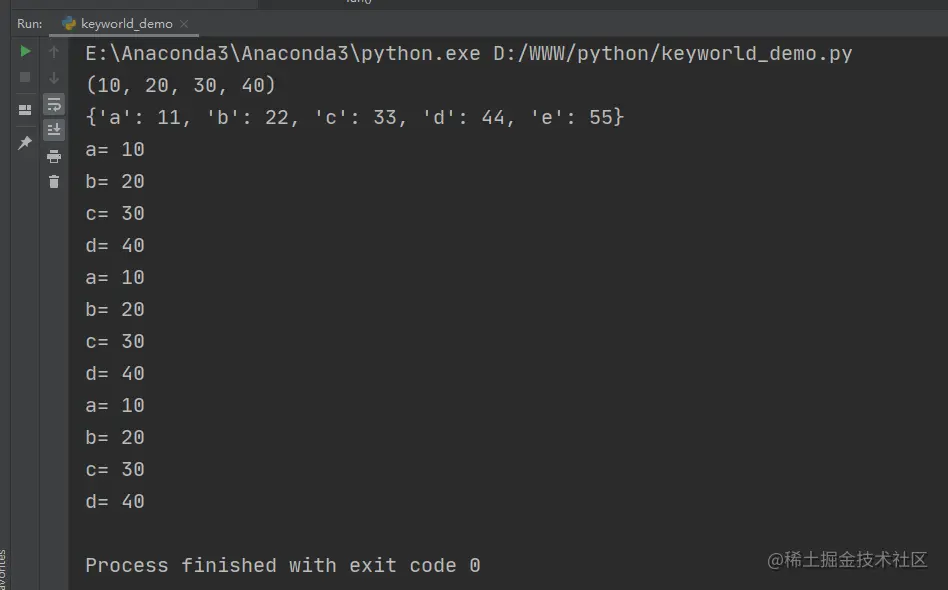Toggle Scroll to End of console

click(x=54, y=129)
